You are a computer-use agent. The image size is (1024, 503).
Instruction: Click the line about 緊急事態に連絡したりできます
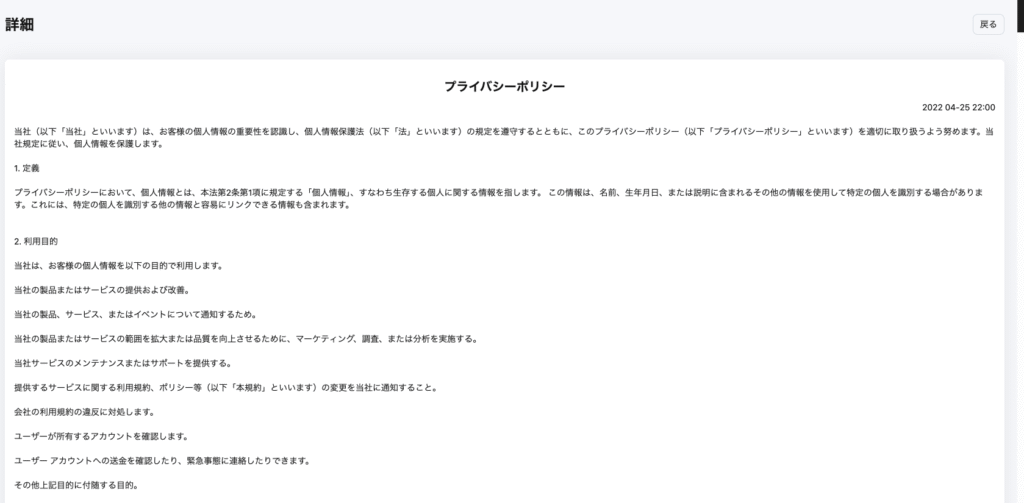pyautogui.click(x=162, y=461)
